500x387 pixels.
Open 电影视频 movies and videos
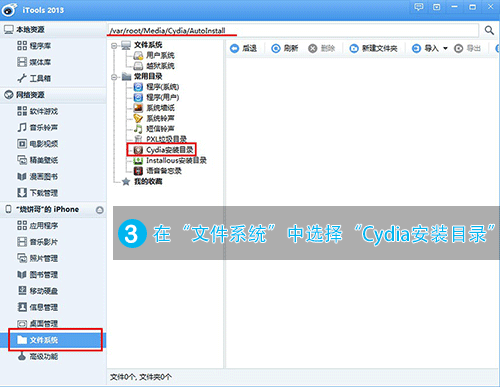coord(38,144)
